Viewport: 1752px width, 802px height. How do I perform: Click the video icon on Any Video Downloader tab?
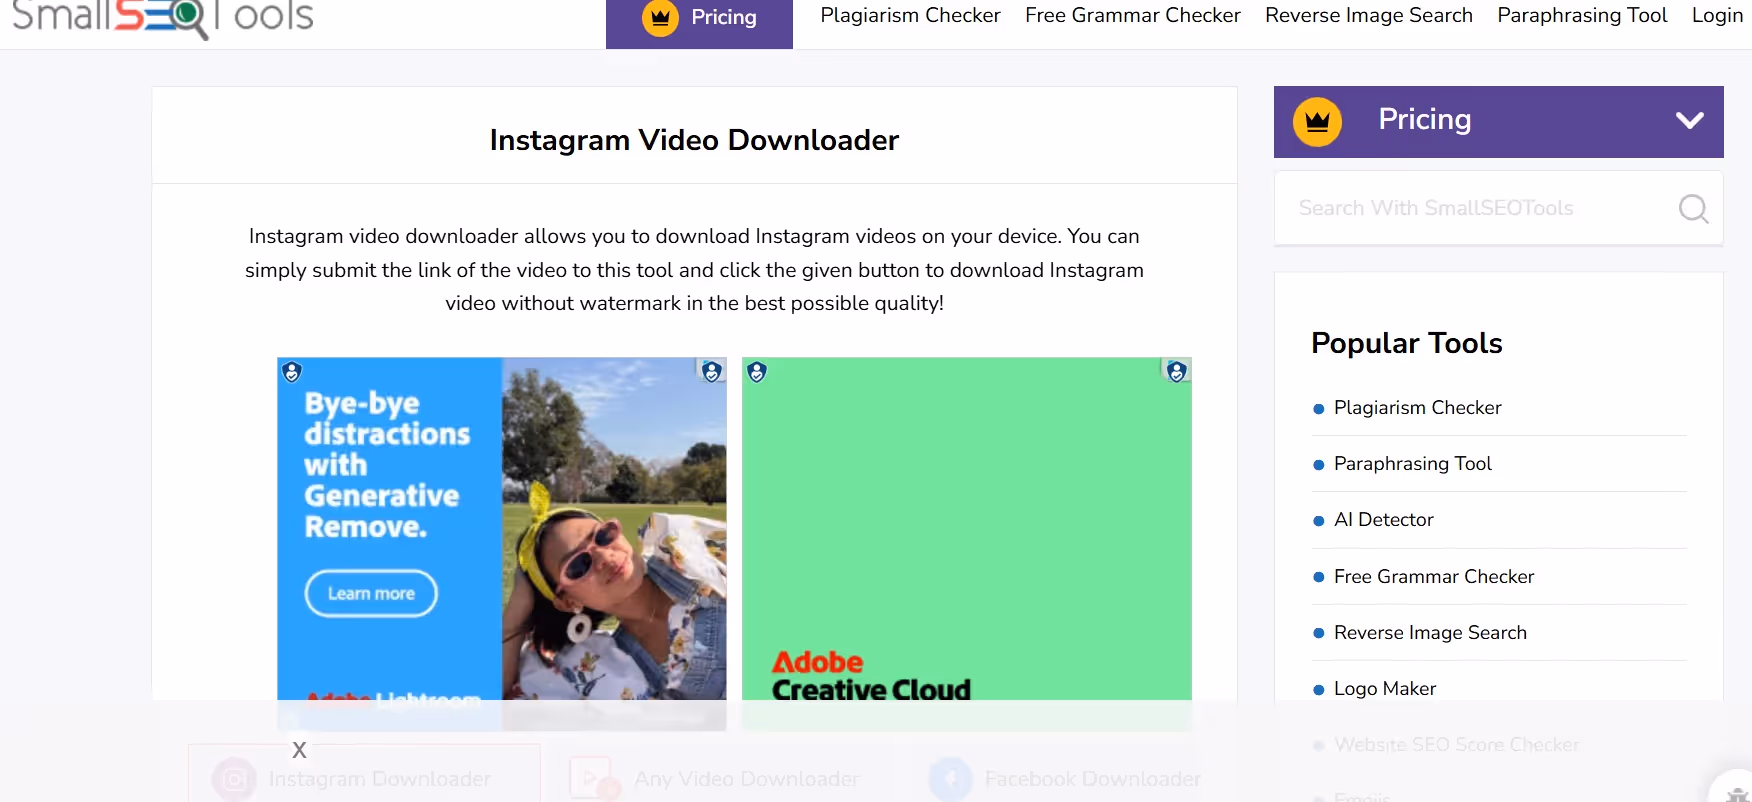point(594,779)
